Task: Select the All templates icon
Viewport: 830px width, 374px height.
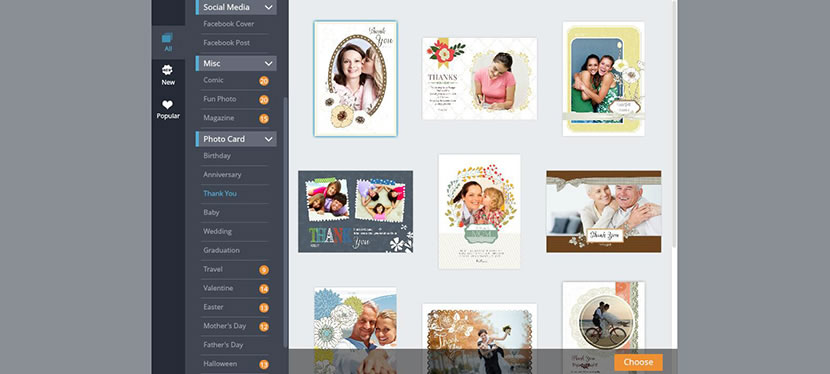Action: [x=168, y=42]
